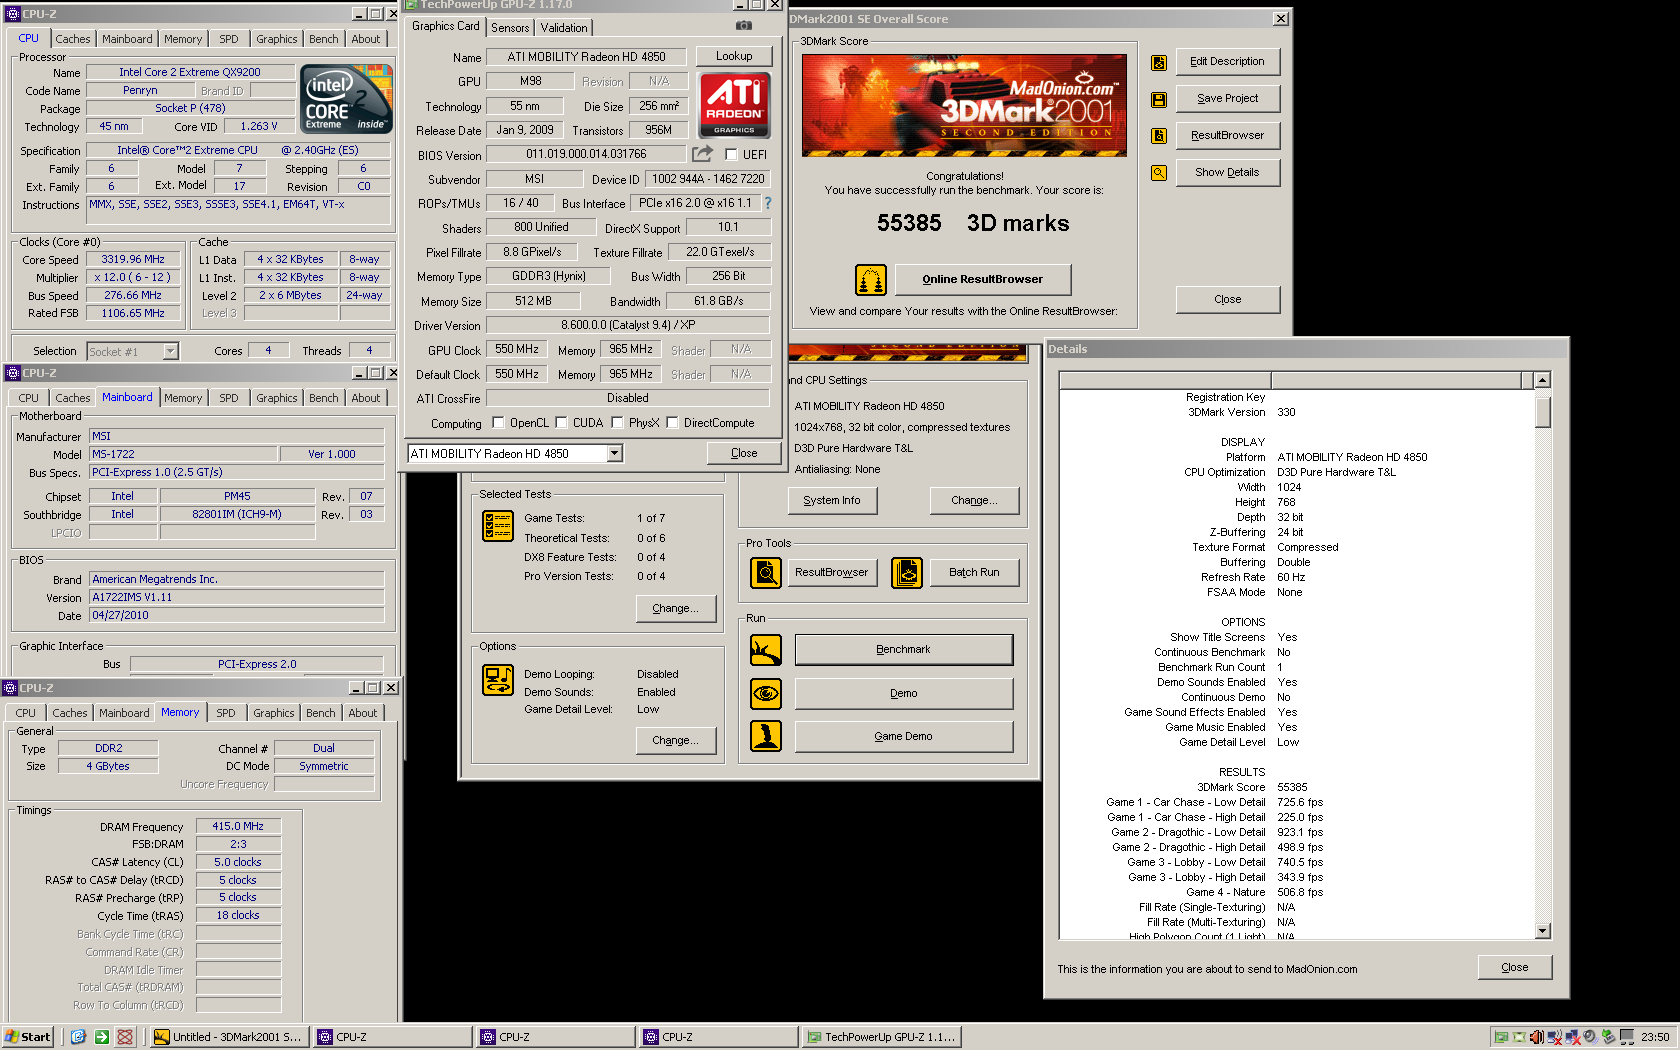Click Close in the Details window
This screenshot has height=1050, width=1680.
click(1514, 967)
